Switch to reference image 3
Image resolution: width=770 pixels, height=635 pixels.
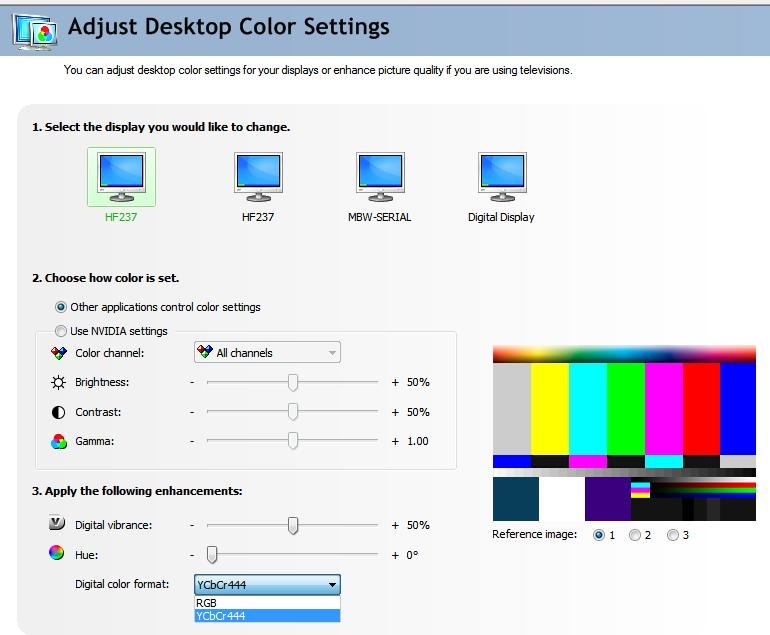tap(673, 535)
